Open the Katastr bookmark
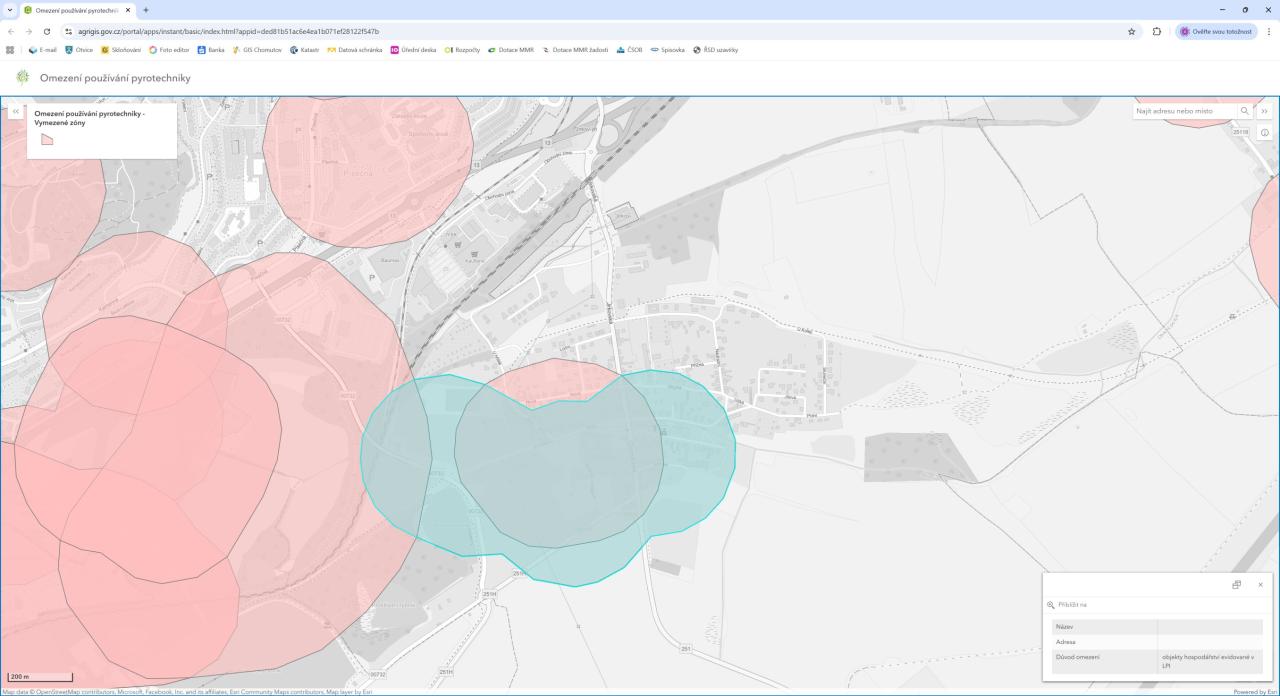The width and height of the screenshot is (1280, 696). [304, 49]
